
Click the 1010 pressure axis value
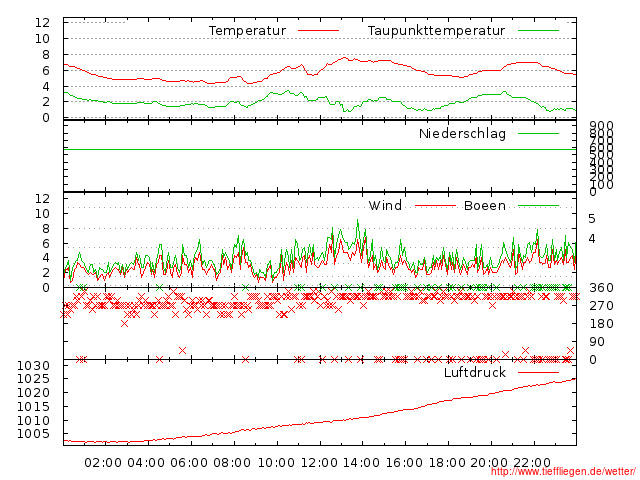[33, 420]
